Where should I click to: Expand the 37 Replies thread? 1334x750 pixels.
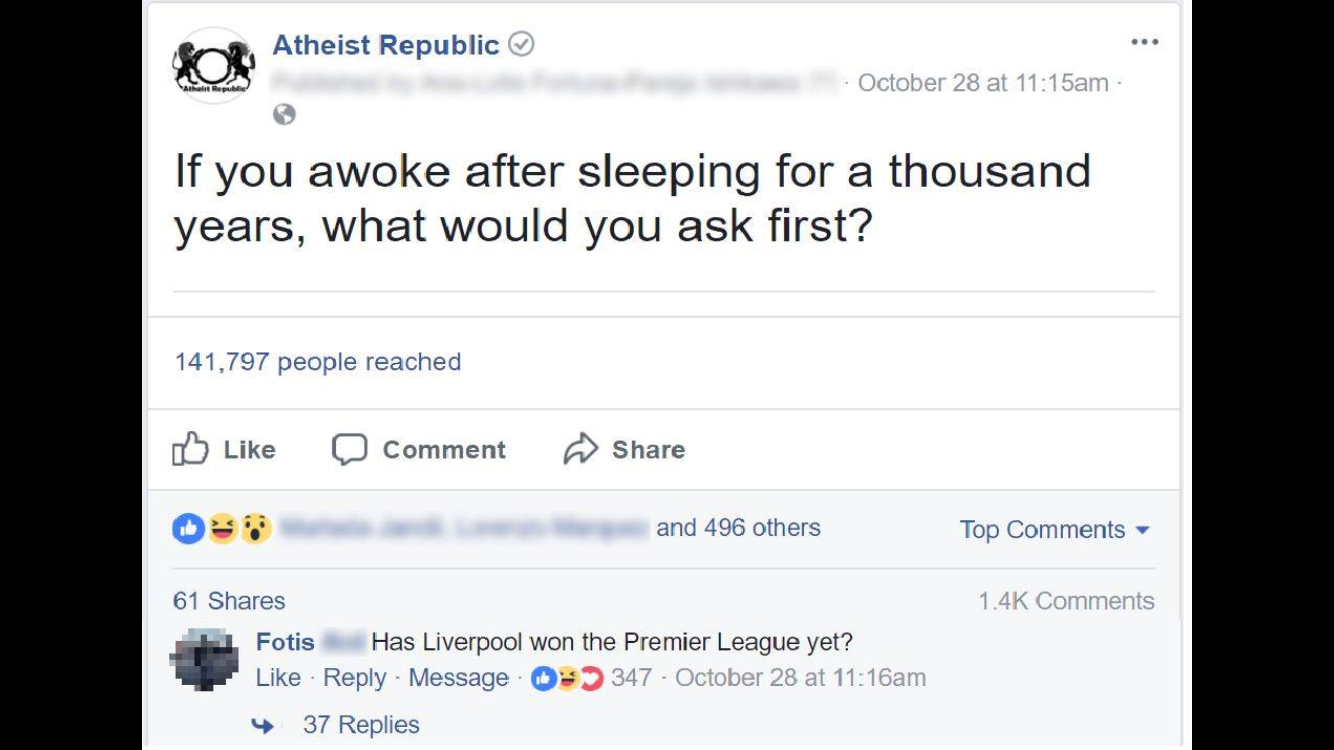click(x=360, y=725)
